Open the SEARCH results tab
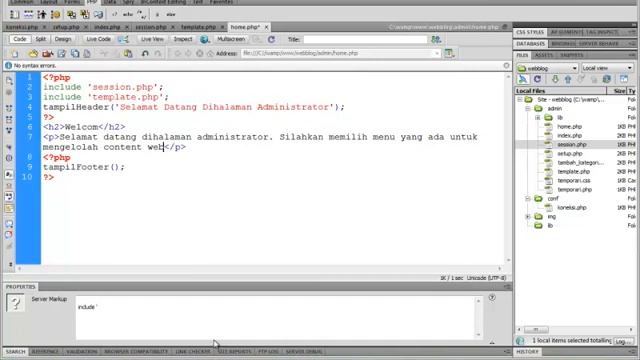Image resolution: width=640 pixels, height=360 pixels. pos(16,351)
